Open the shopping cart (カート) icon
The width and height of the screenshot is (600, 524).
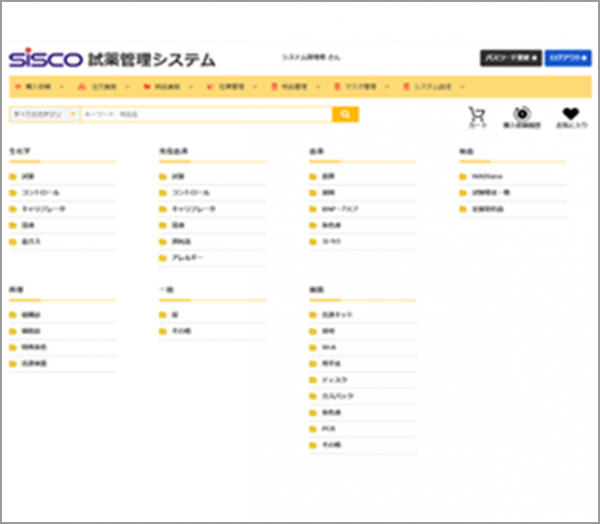click(x=477, y=116)
